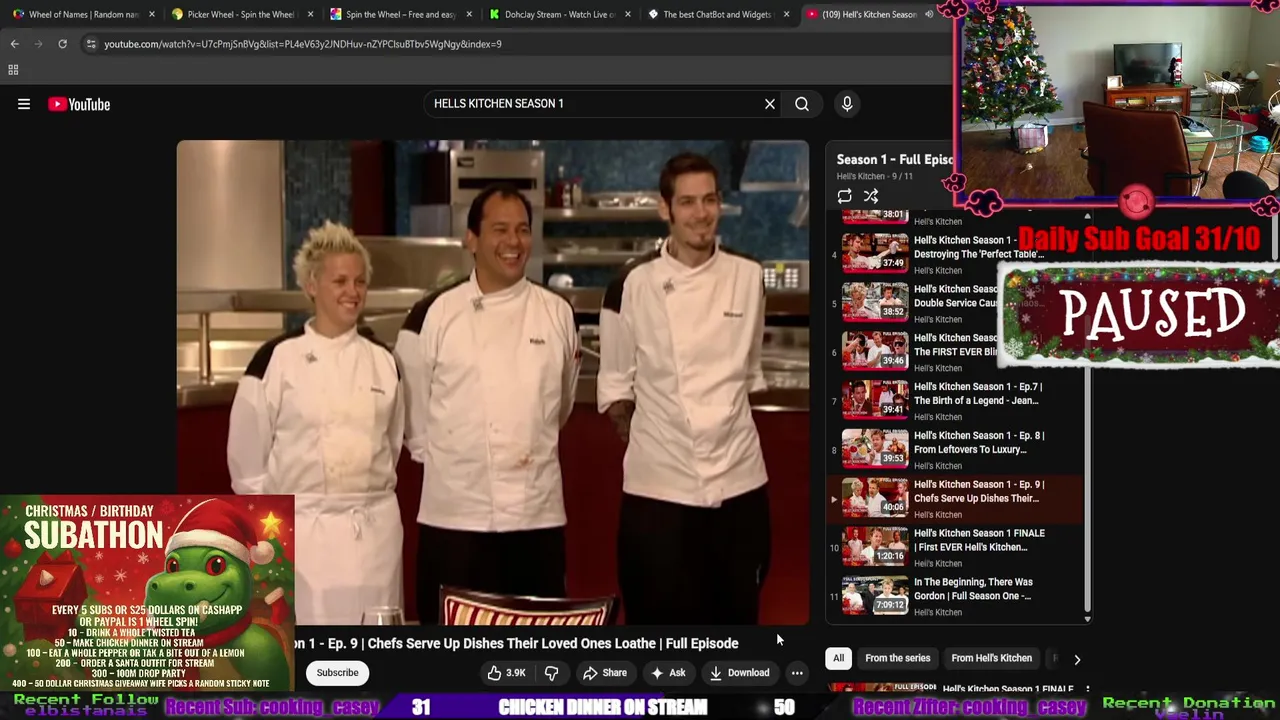This screenshot has height=720, width=1280.
Task: Open Season 1 playlist title
Action: 894,159
